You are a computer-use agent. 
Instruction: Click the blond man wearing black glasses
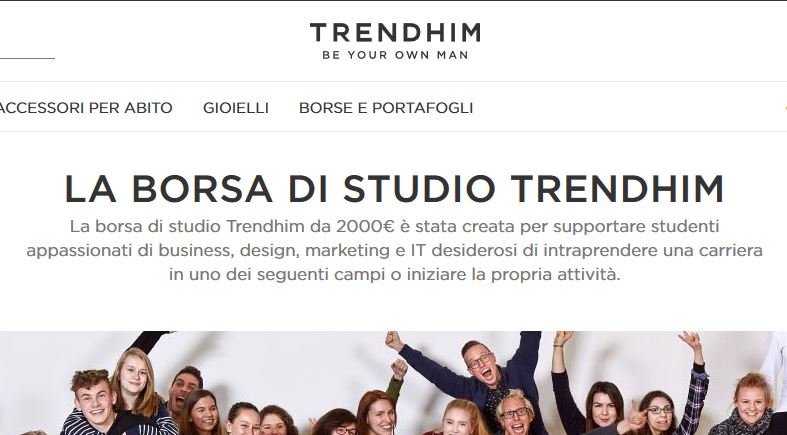coord(515,413)
